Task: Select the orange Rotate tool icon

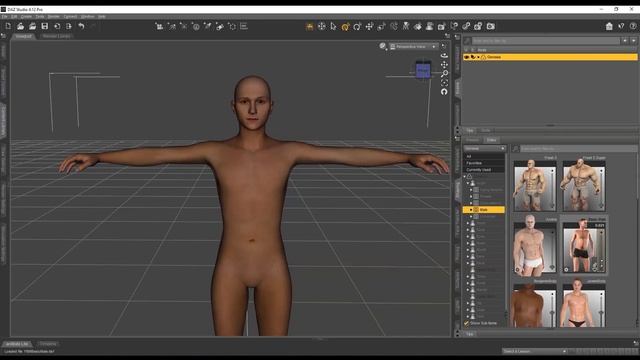Action: click(x=345, y=27)
